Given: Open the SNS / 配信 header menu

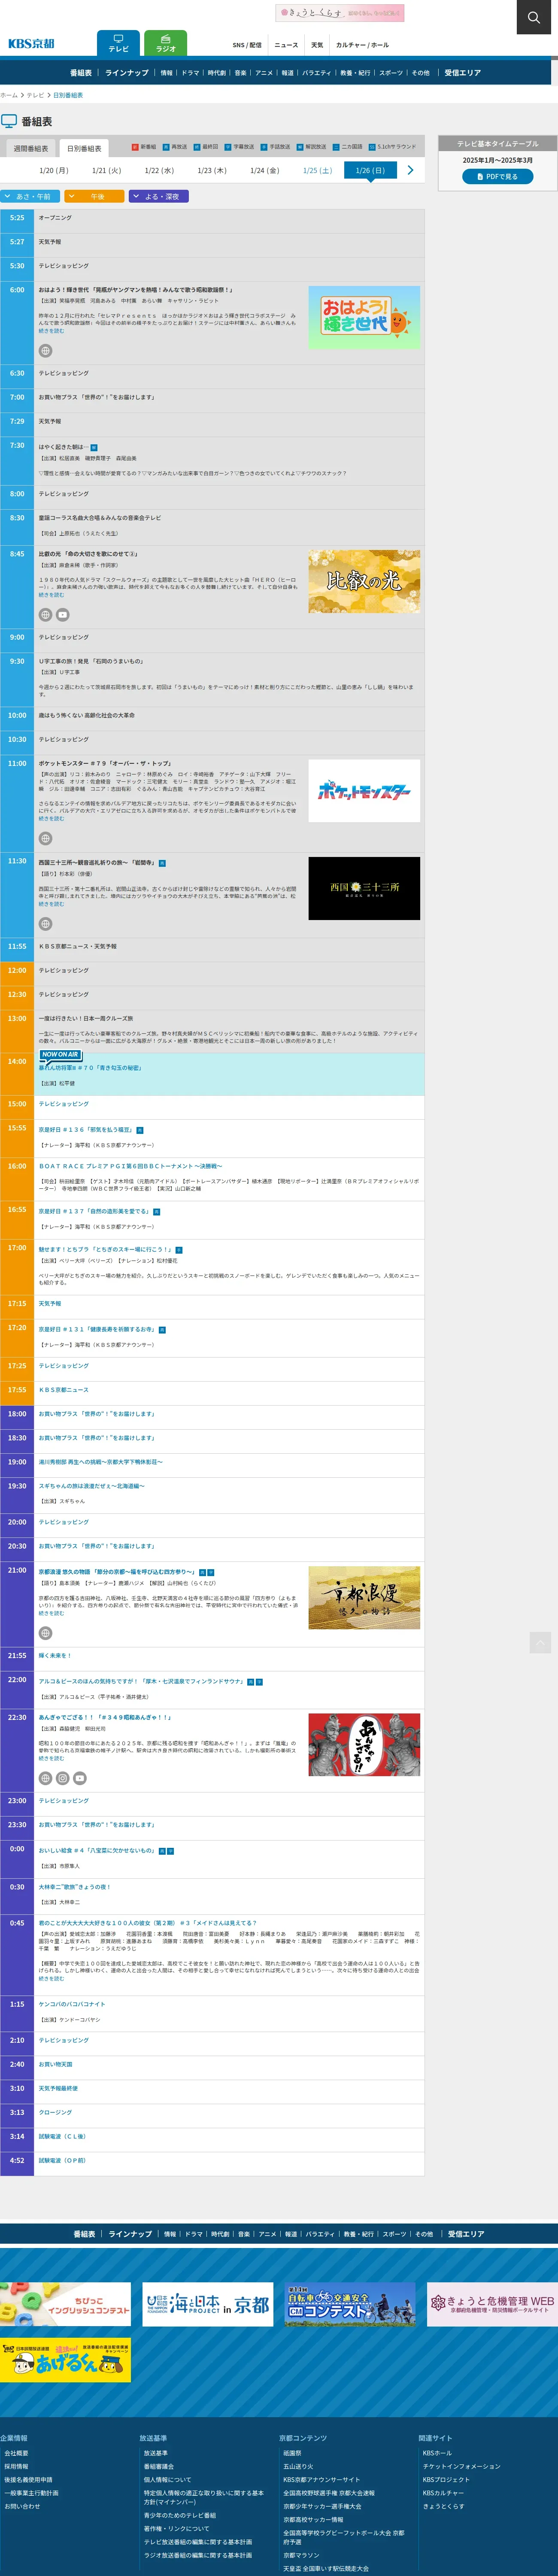Looking at the screenshot, I should coord(246,45).
